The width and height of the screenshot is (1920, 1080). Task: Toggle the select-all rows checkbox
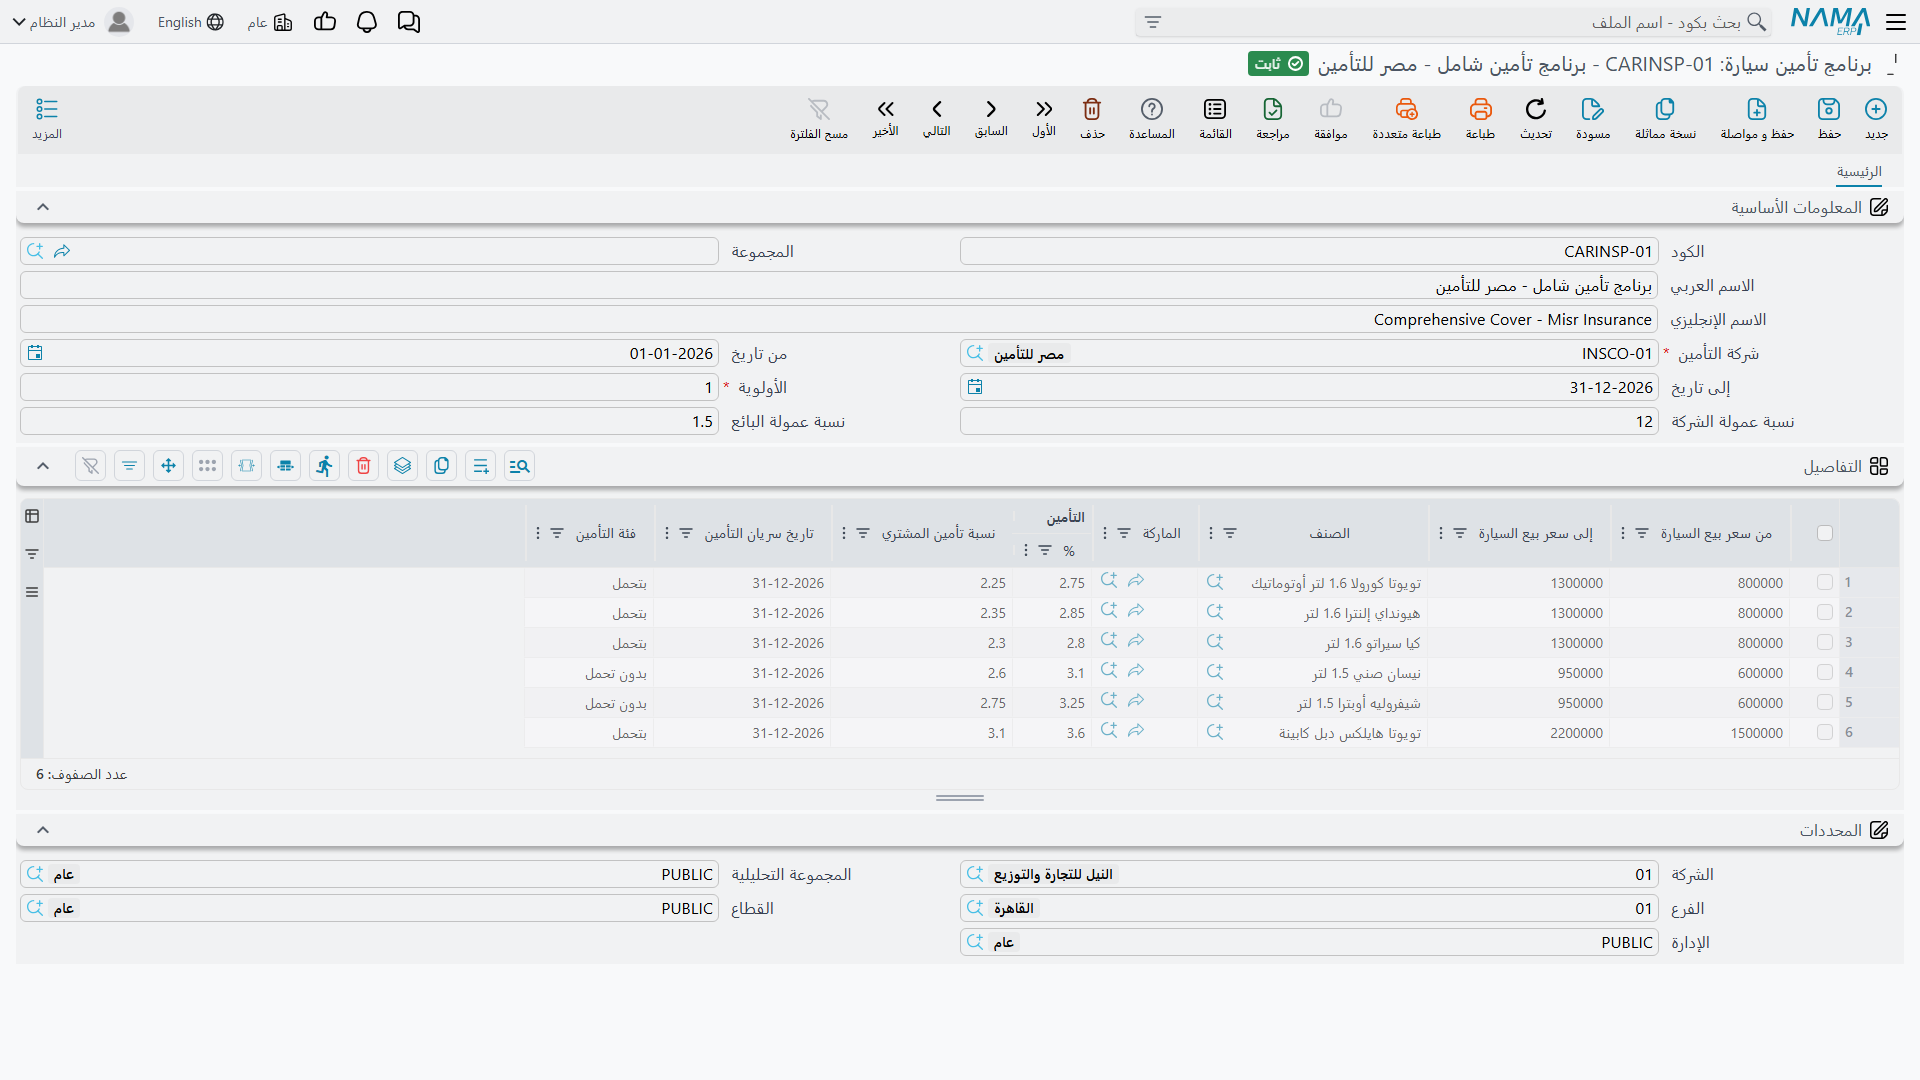tap(1825, 533)
